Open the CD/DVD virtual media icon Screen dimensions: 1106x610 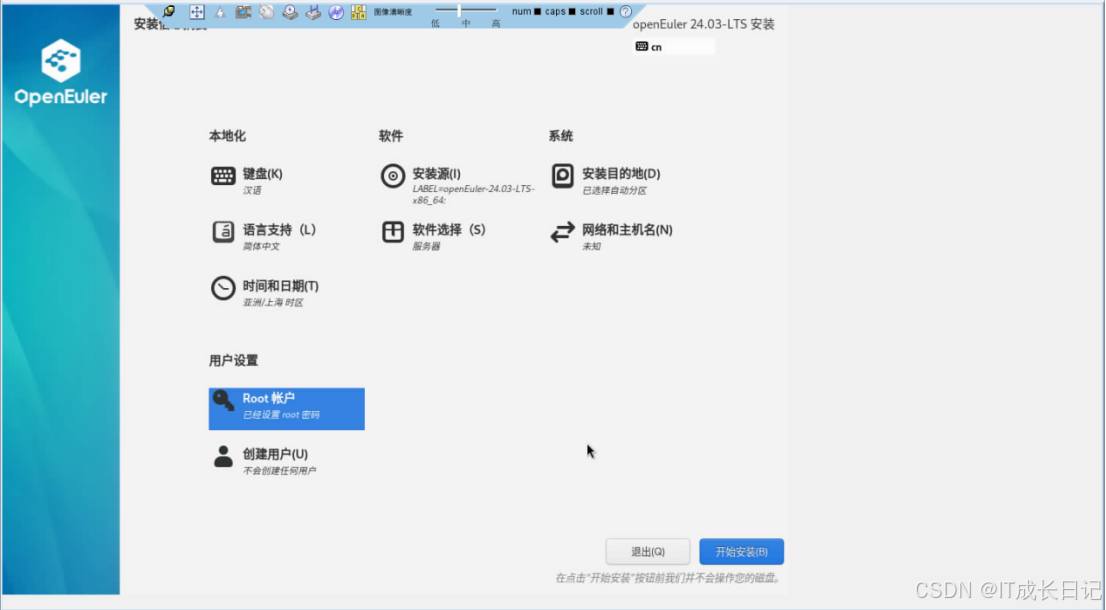pyautogui.click(x=336, y=12)
